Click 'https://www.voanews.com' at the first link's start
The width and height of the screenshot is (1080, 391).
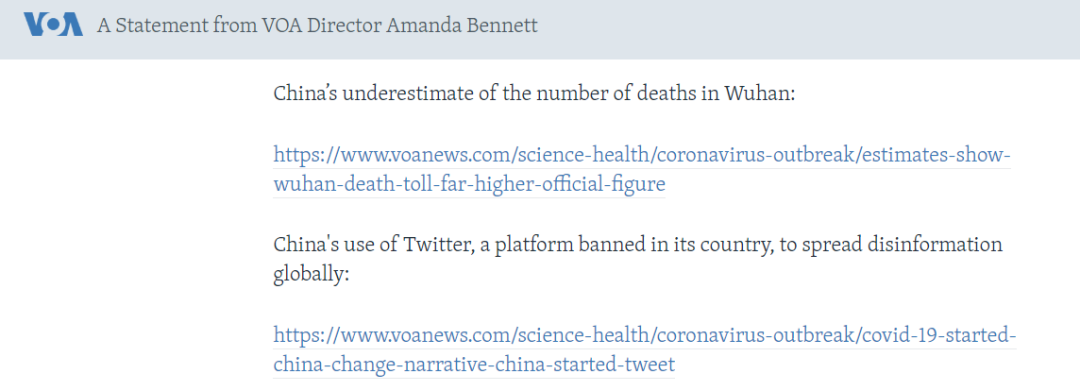[377, 154]
